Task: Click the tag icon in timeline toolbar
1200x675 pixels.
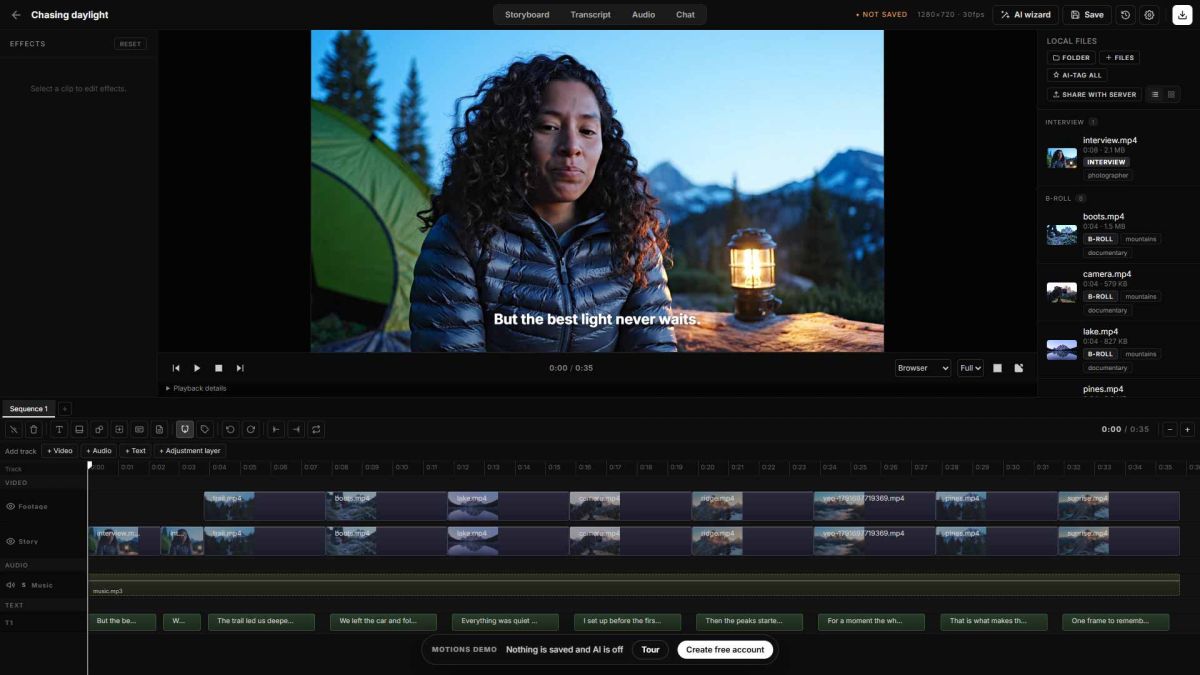Action: coord(204,429)
